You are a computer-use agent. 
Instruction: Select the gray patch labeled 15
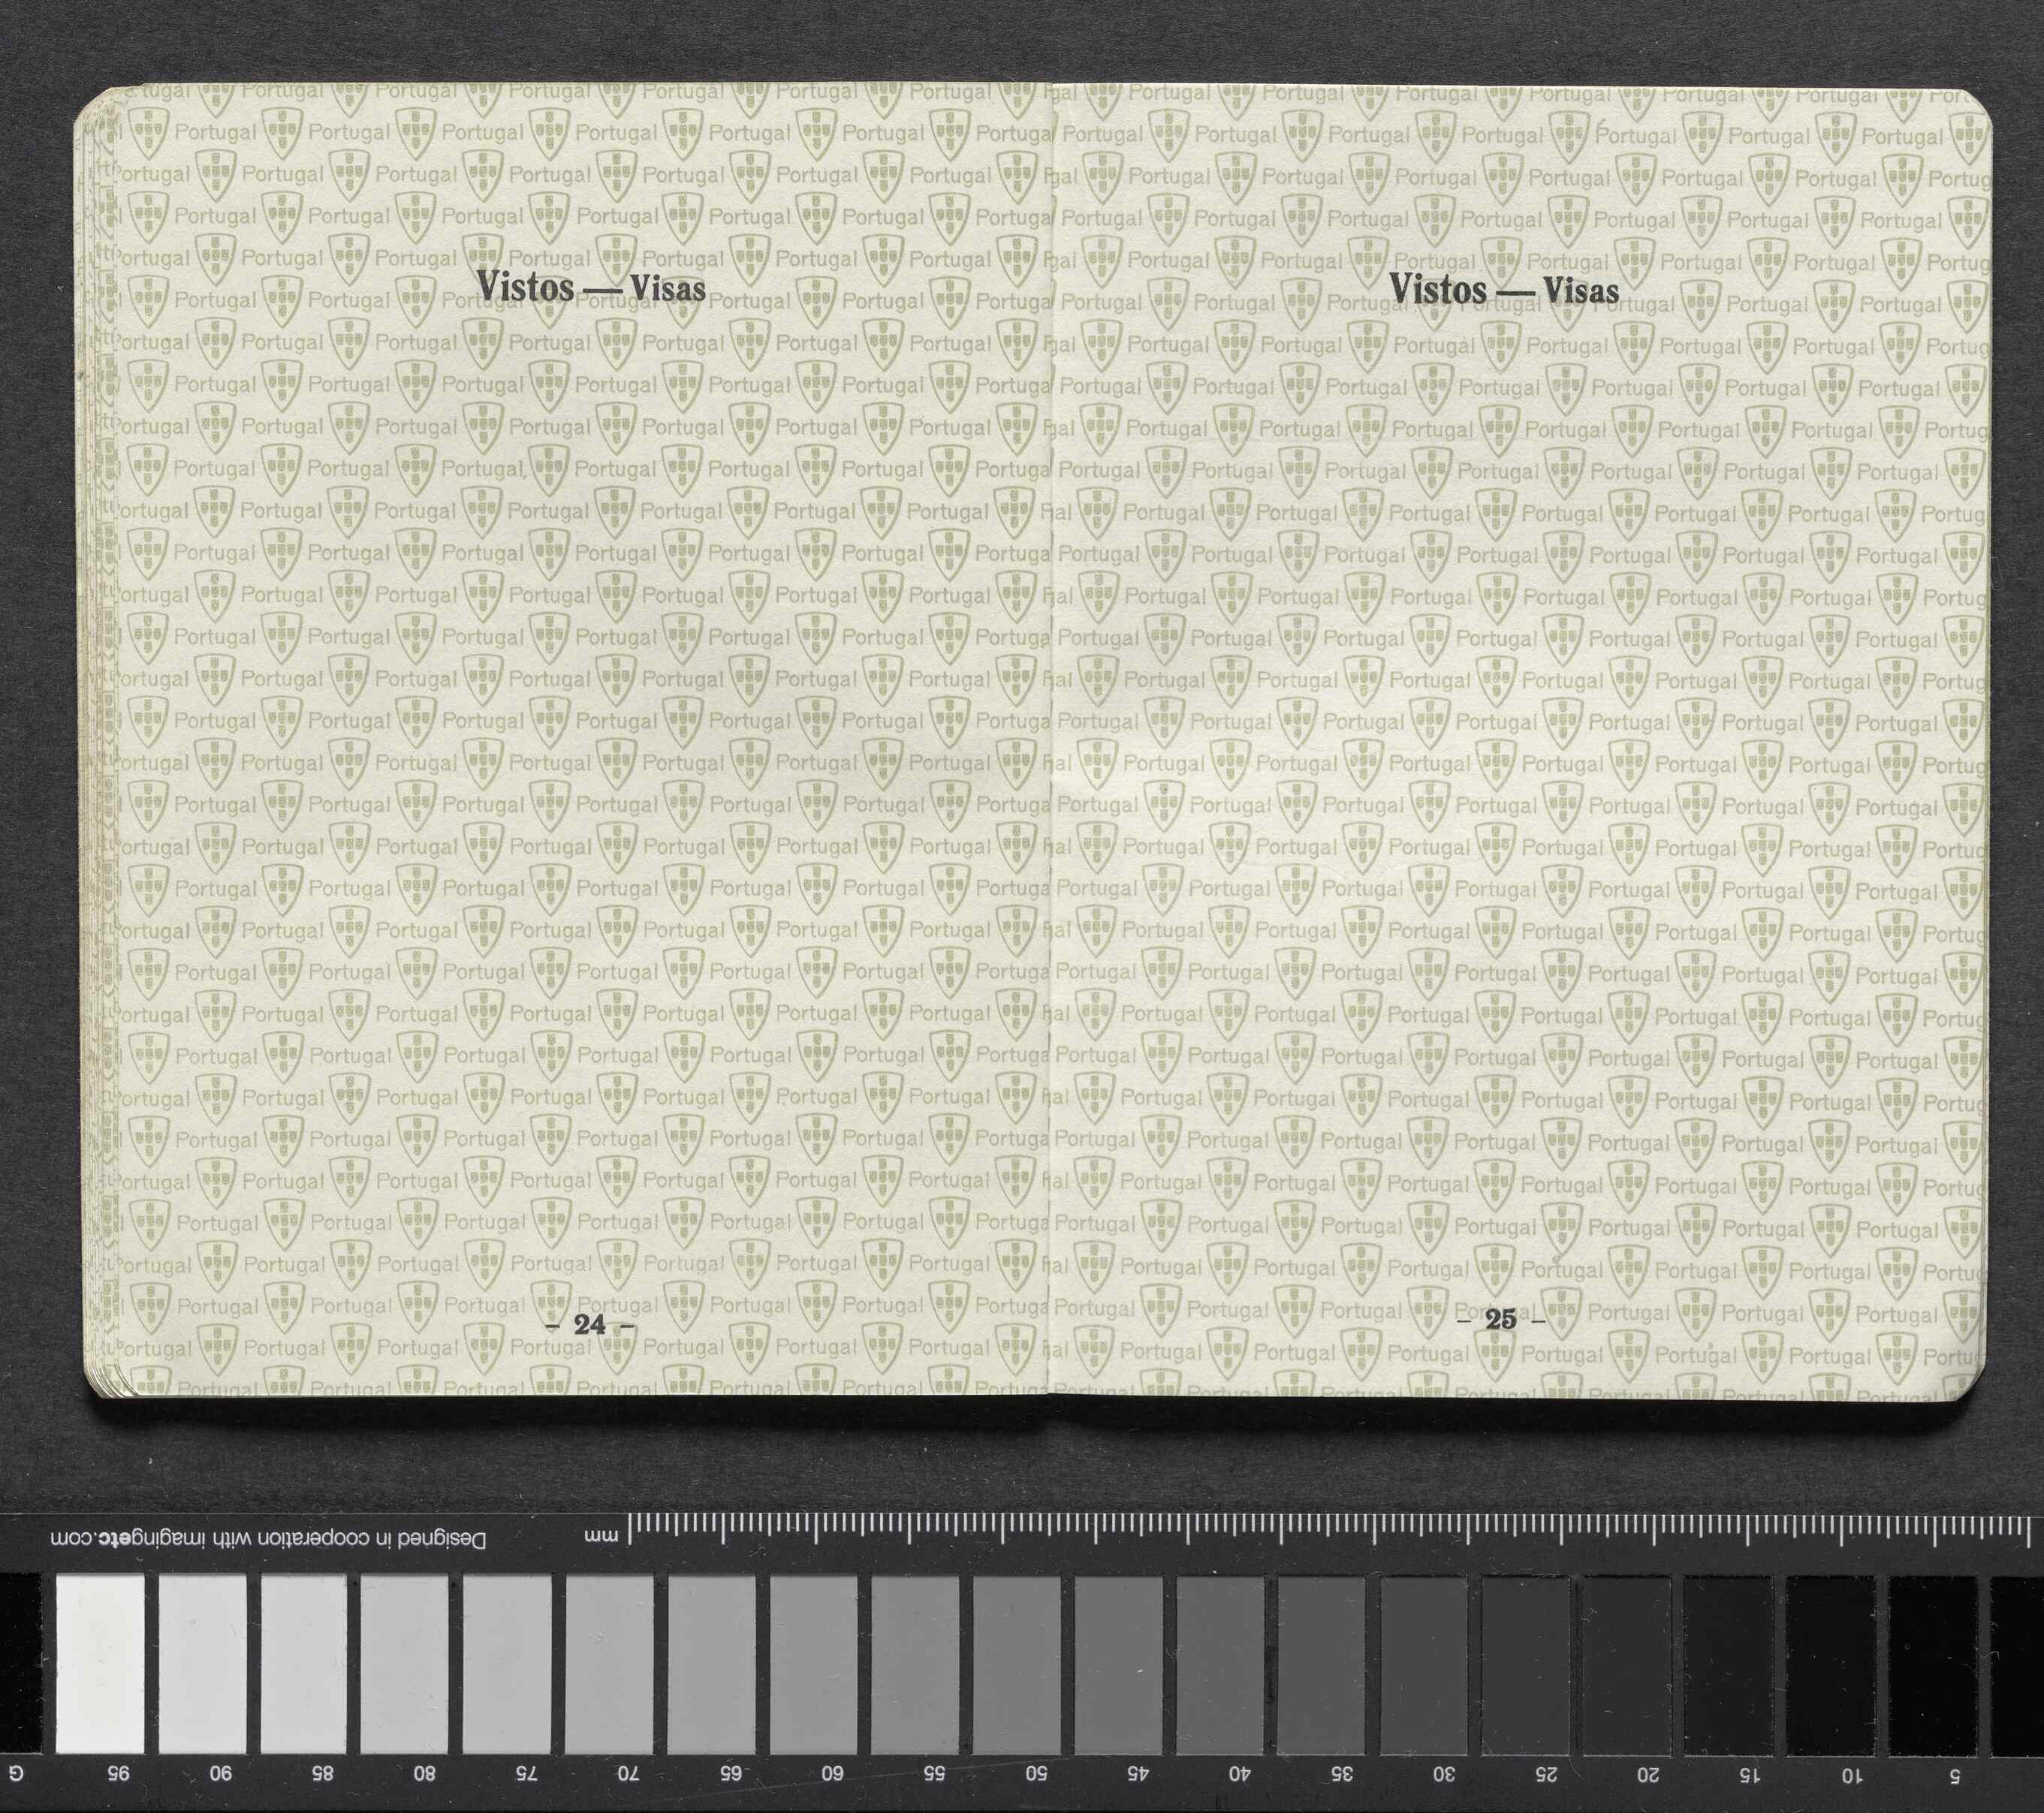pyautogui.click(x=1729, y=1664)
